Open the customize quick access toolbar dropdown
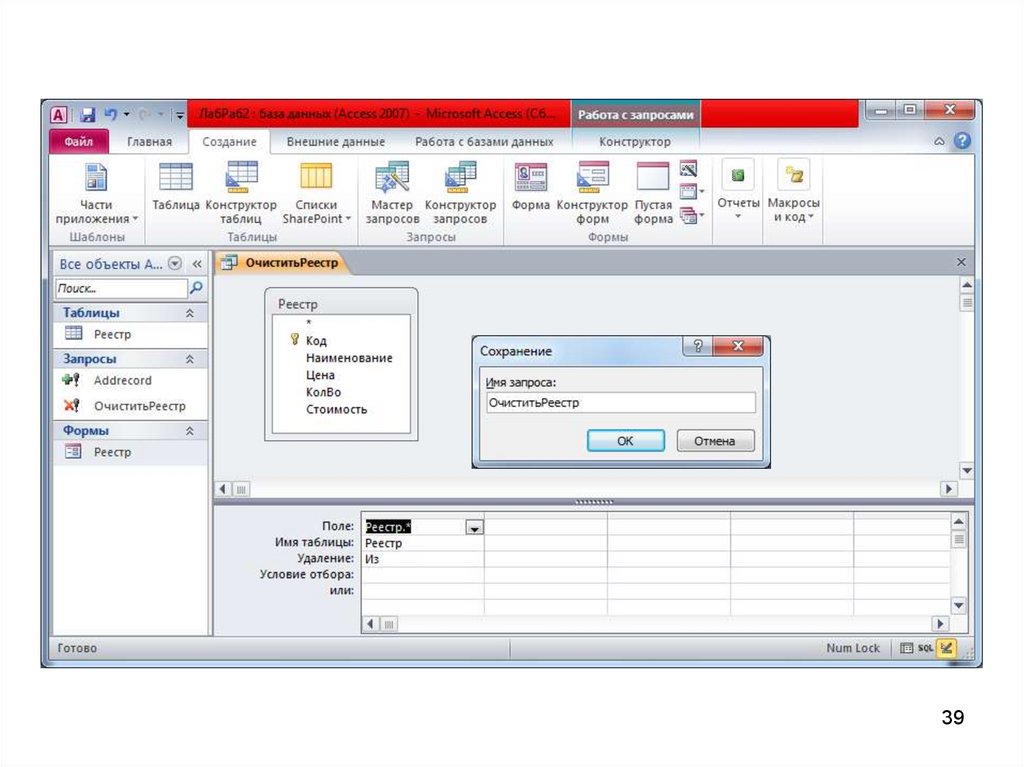The image size is (1024, 767). pos(179,115)
